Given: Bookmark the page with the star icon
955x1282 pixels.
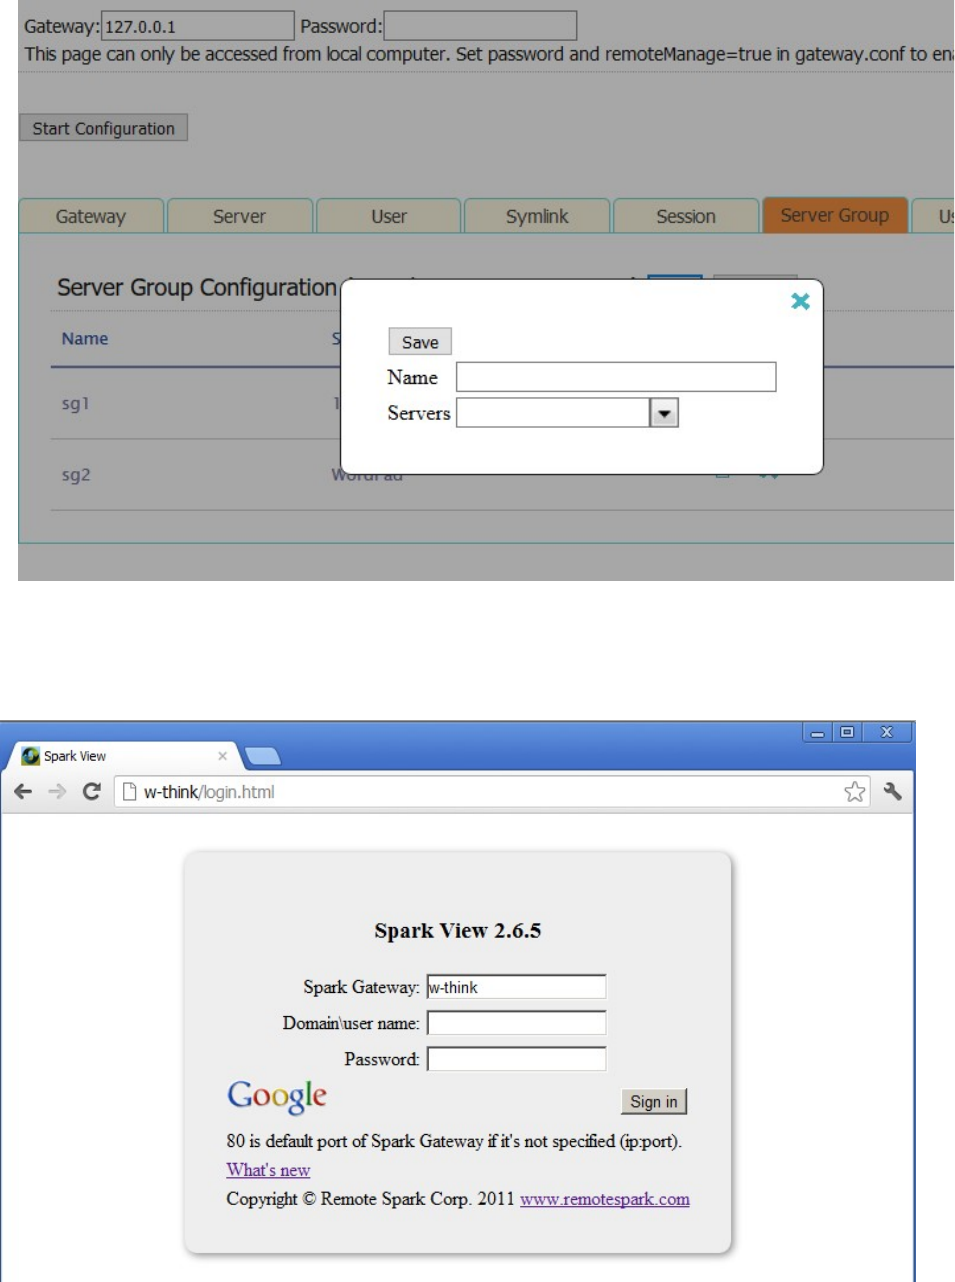Looking at the screenshot, I should [x=854, y=792].
